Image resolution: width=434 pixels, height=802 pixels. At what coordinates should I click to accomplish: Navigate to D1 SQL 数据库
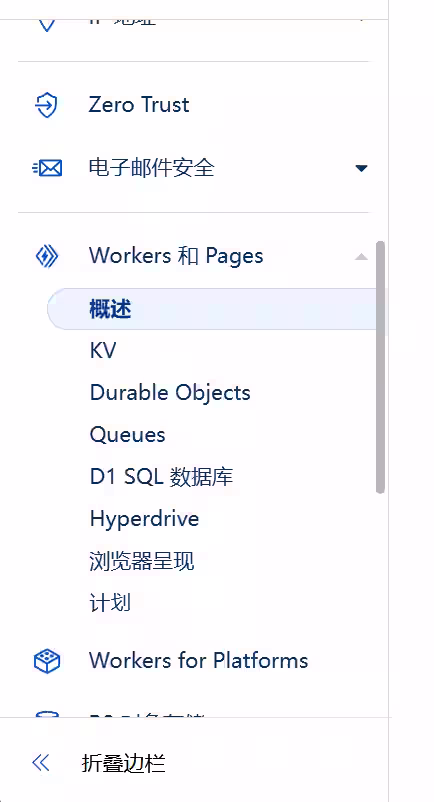162,477
